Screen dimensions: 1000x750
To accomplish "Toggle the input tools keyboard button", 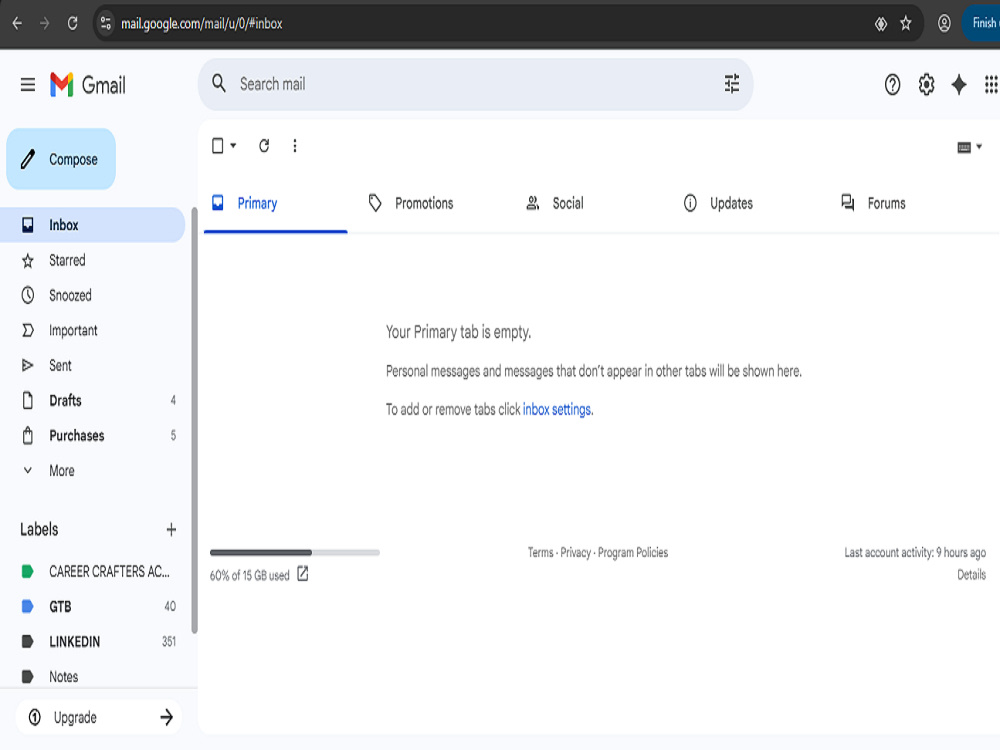I will click(964, 147).
